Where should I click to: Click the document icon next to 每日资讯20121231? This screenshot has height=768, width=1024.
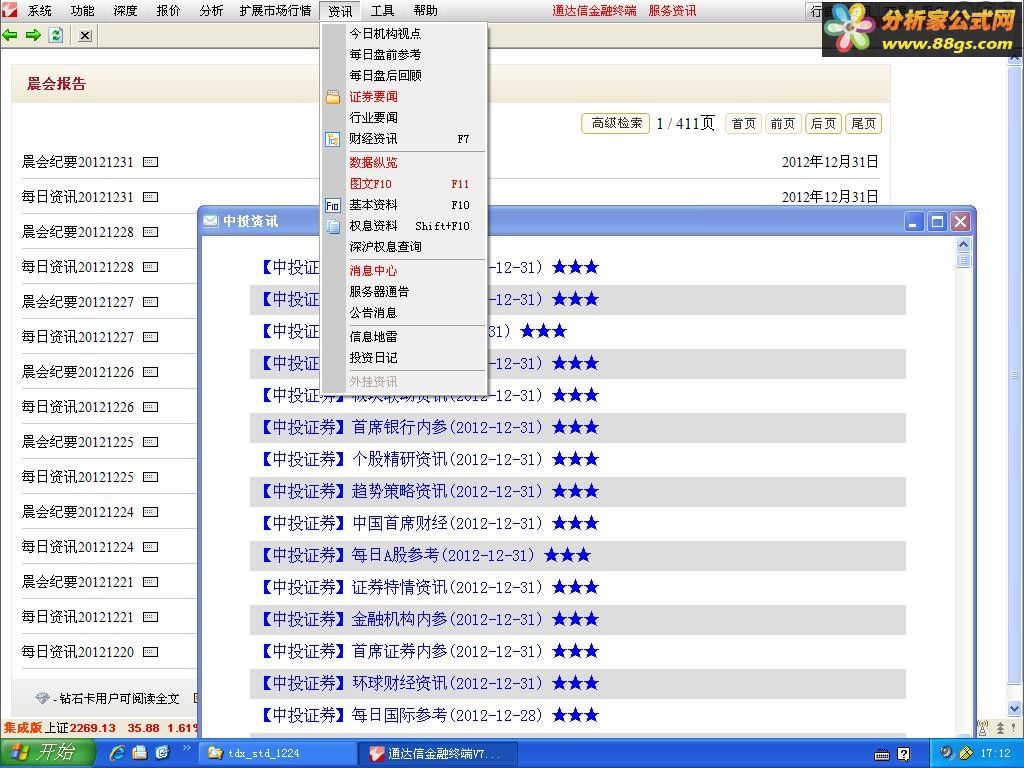(x=150, y=197)
